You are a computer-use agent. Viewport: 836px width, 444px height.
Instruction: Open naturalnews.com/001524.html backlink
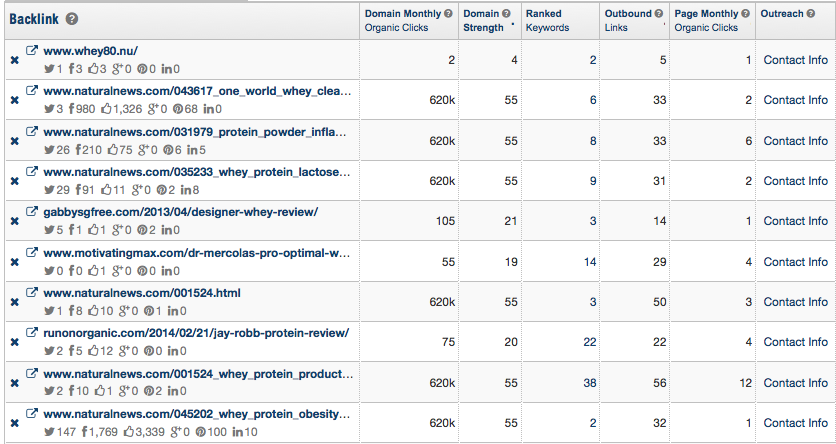pyautogui.click(x=142, y=293)
